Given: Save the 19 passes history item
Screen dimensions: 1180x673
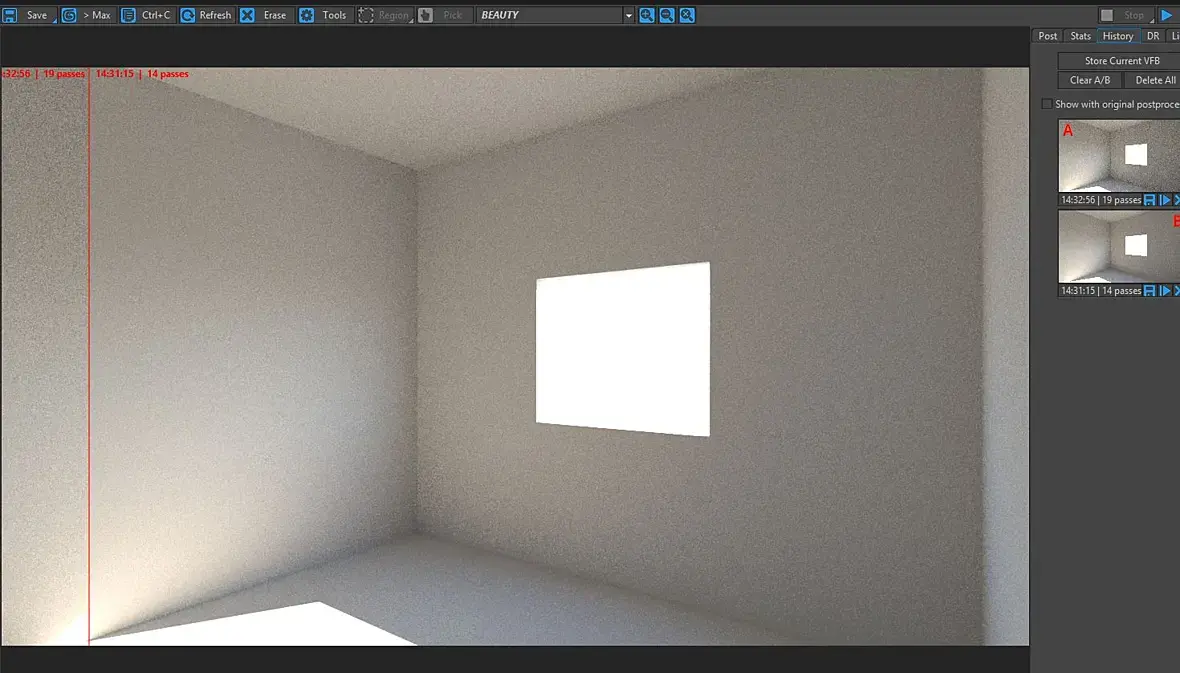Looking at the screenshot, I should point(1149,200).
